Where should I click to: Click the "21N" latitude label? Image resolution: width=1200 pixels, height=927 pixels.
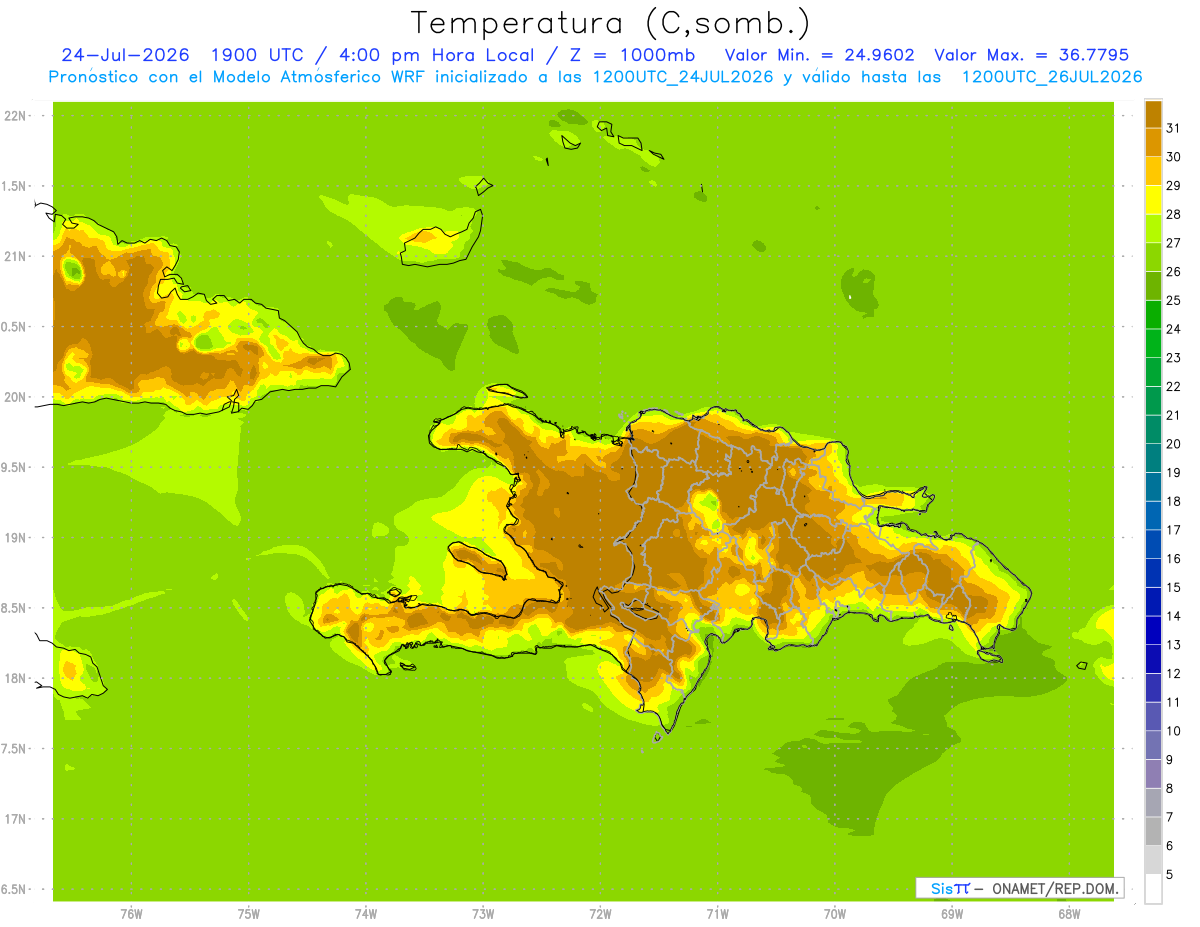[x=14, y=256]
